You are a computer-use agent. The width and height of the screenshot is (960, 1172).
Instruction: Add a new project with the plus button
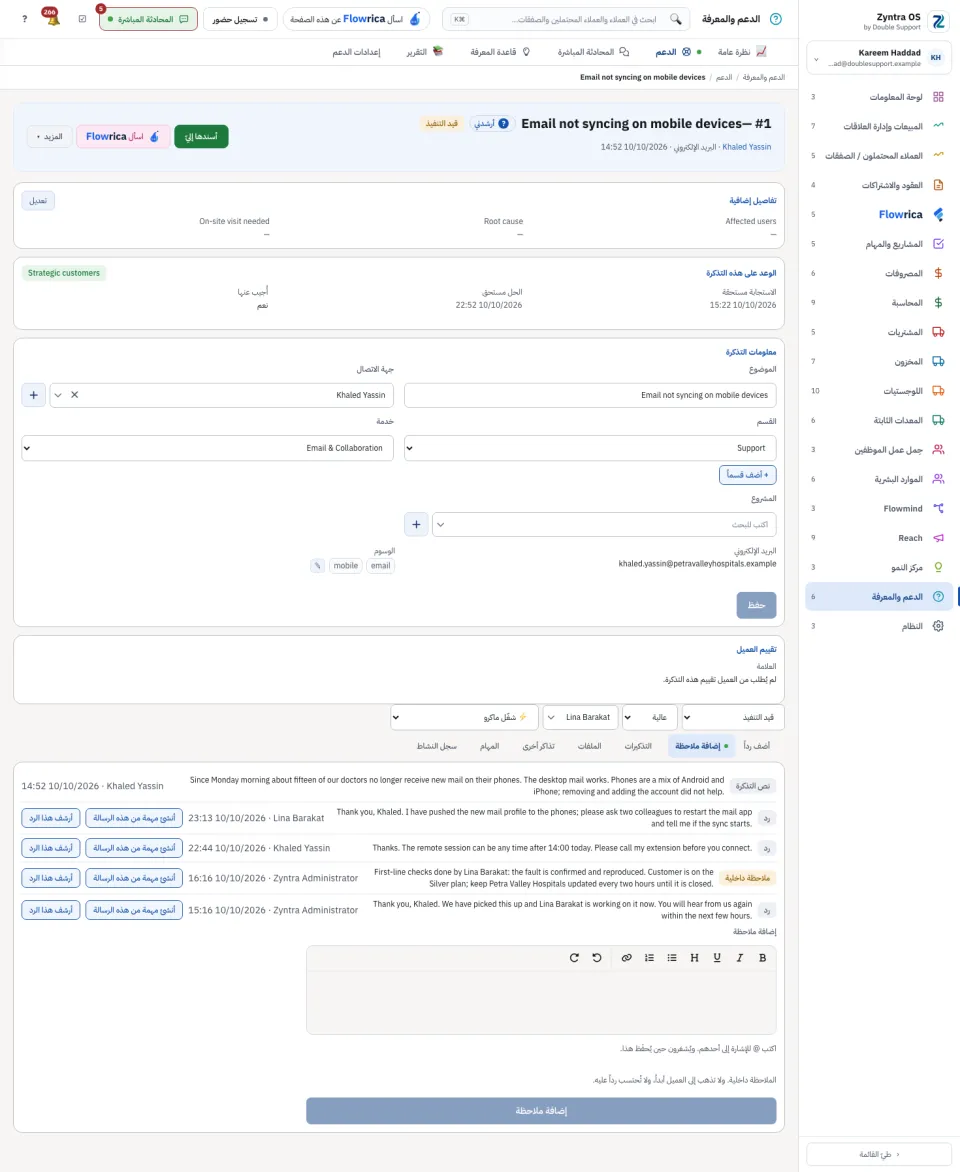pyautogui.click(x=416, y=524)
